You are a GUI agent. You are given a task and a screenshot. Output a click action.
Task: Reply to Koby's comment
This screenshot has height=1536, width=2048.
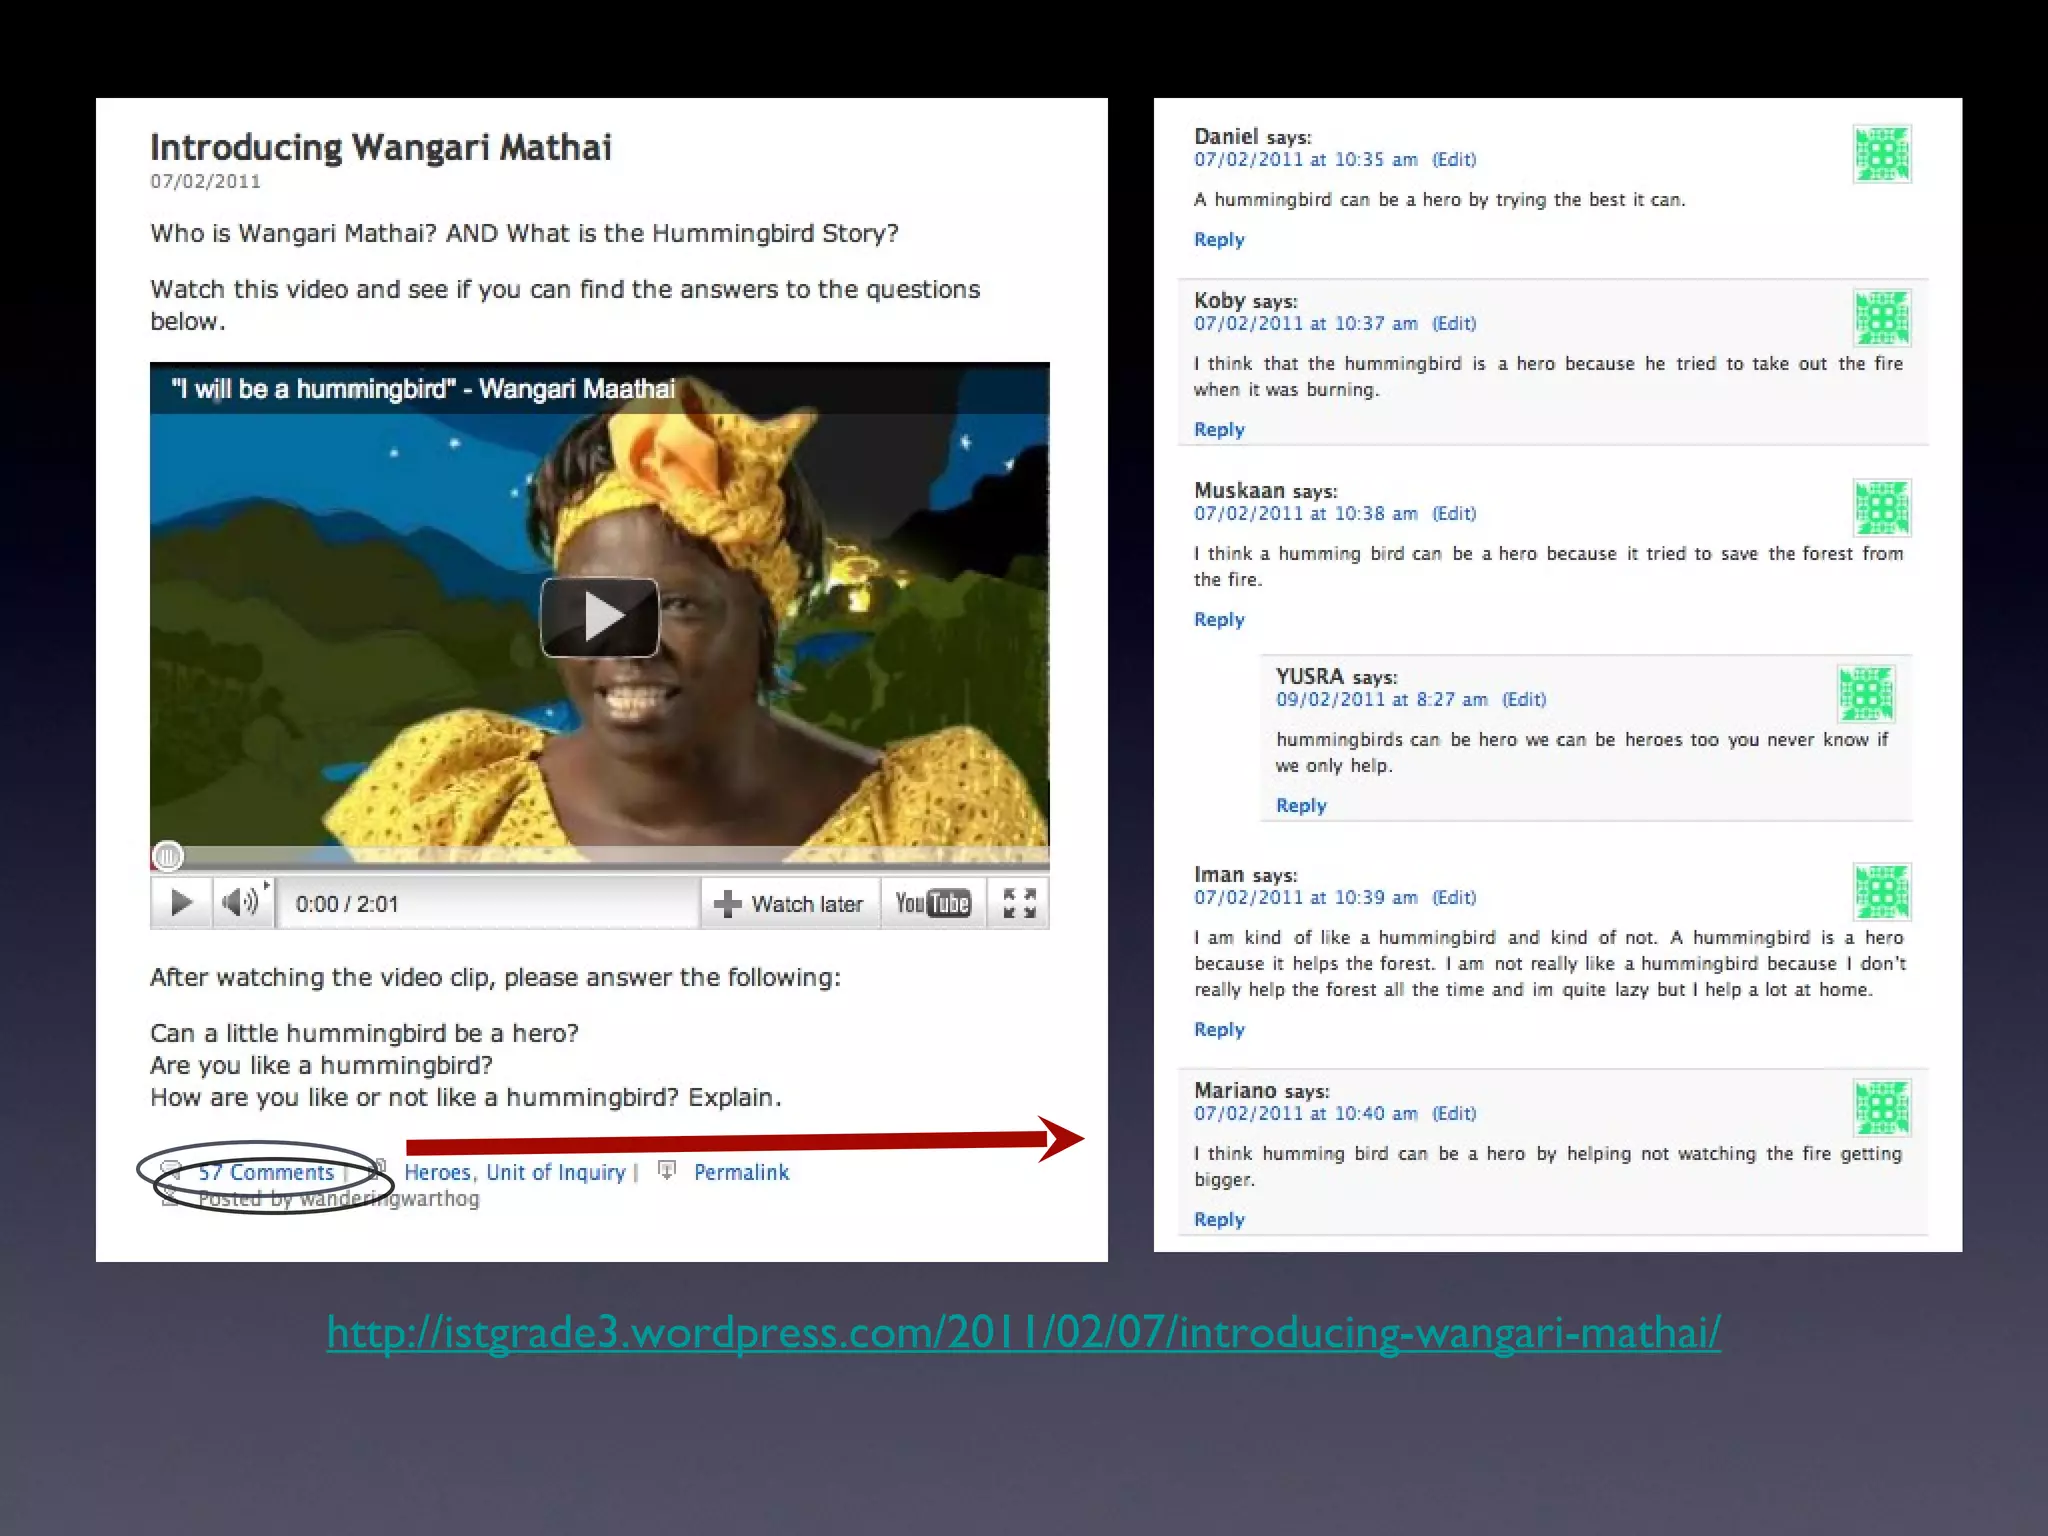point(1219,429)
